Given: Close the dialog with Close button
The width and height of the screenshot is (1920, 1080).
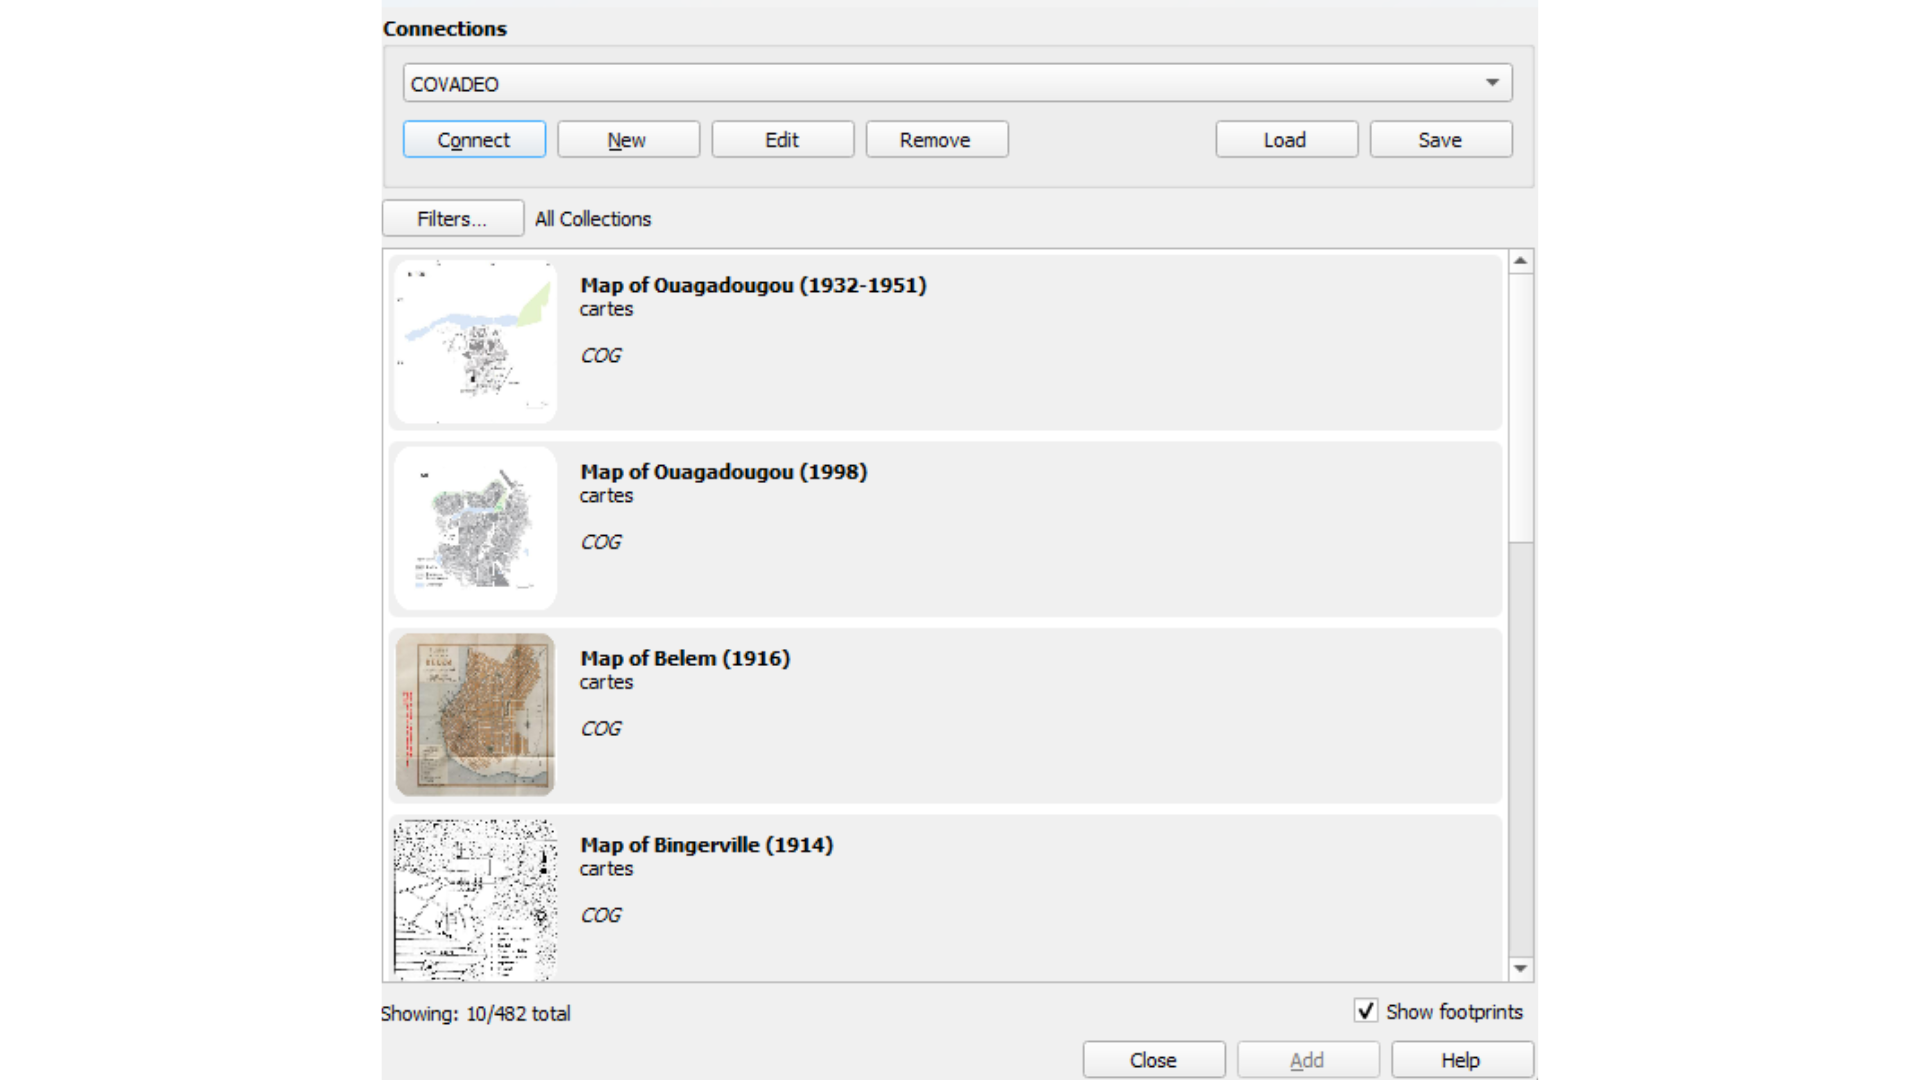Looking at the screenshot, I should pyautogui.click(x=1154, y=1060).
